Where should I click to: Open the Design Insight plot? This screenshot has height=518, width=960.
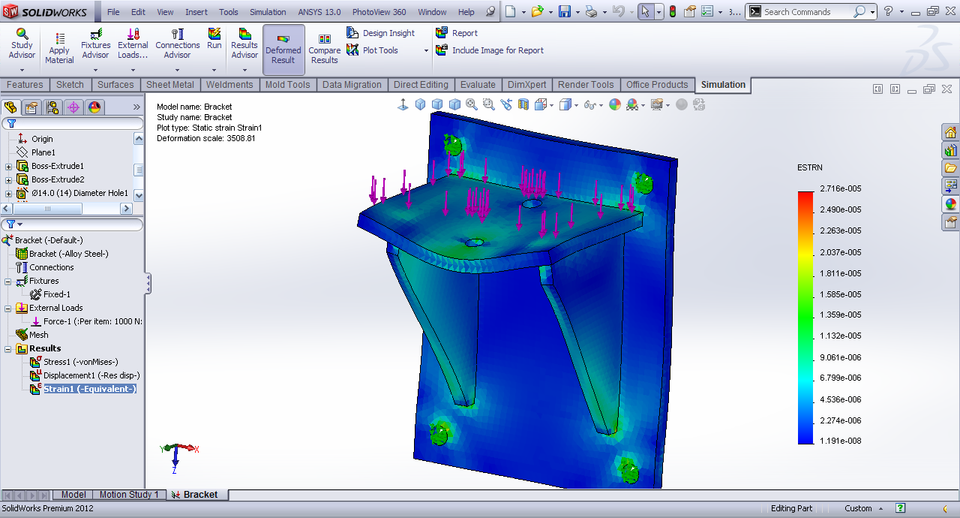[381, 33]
